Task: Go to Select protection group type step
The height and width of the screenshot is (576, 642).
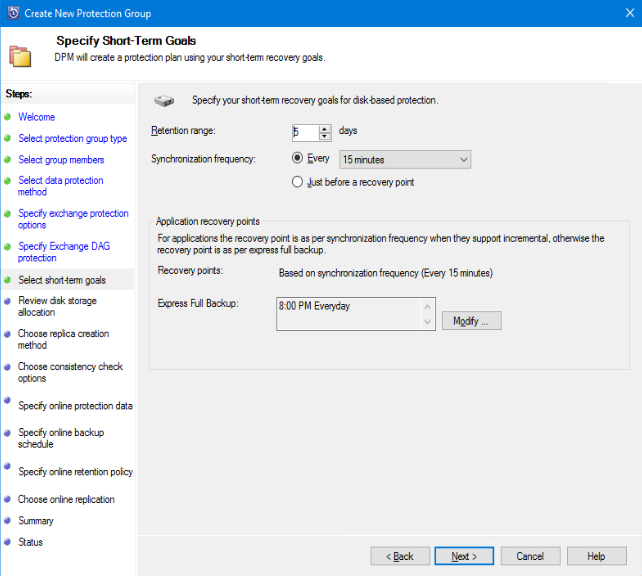Action: (x=72, y=139)
